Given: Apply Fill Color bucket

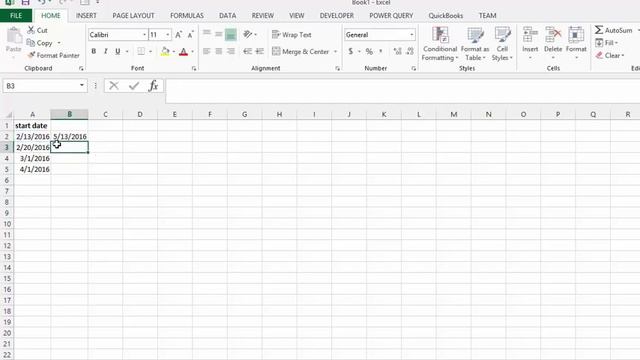Looking at the screenshot, I should (x=165, y=51).
